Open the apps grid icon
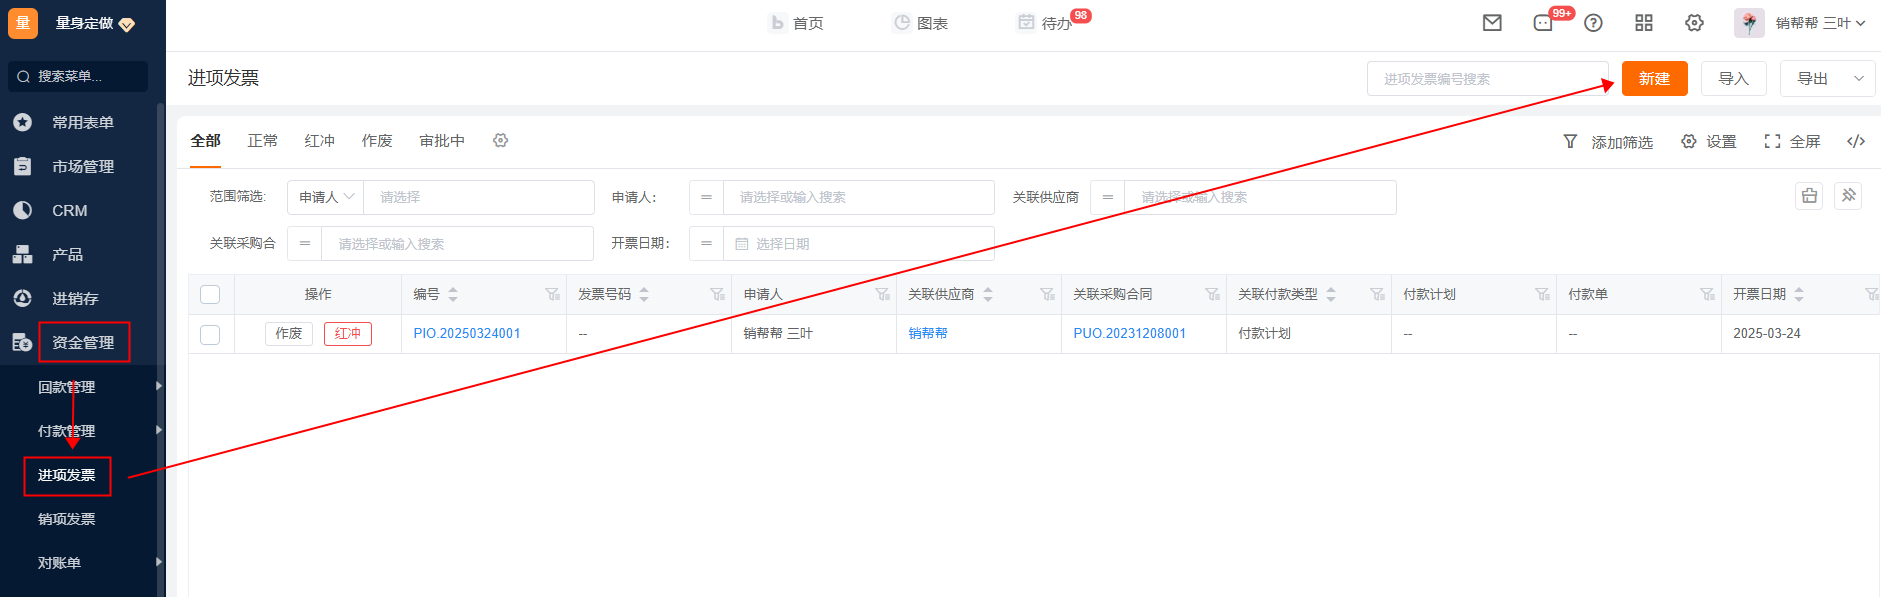 tap(1644, 23)
